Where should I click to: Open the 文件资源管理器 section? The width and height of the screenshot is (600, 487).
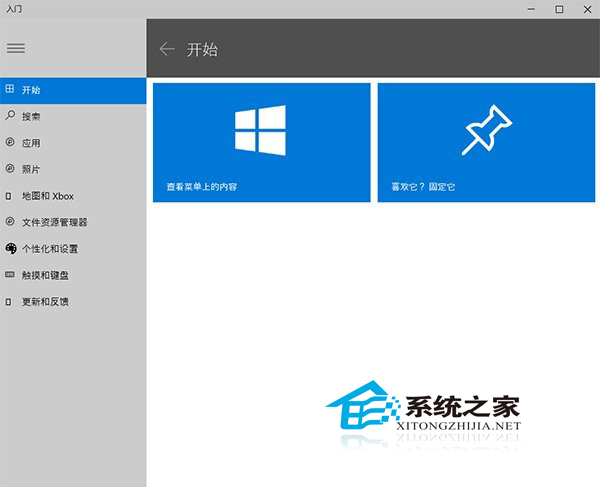click(x=73, y=222)
